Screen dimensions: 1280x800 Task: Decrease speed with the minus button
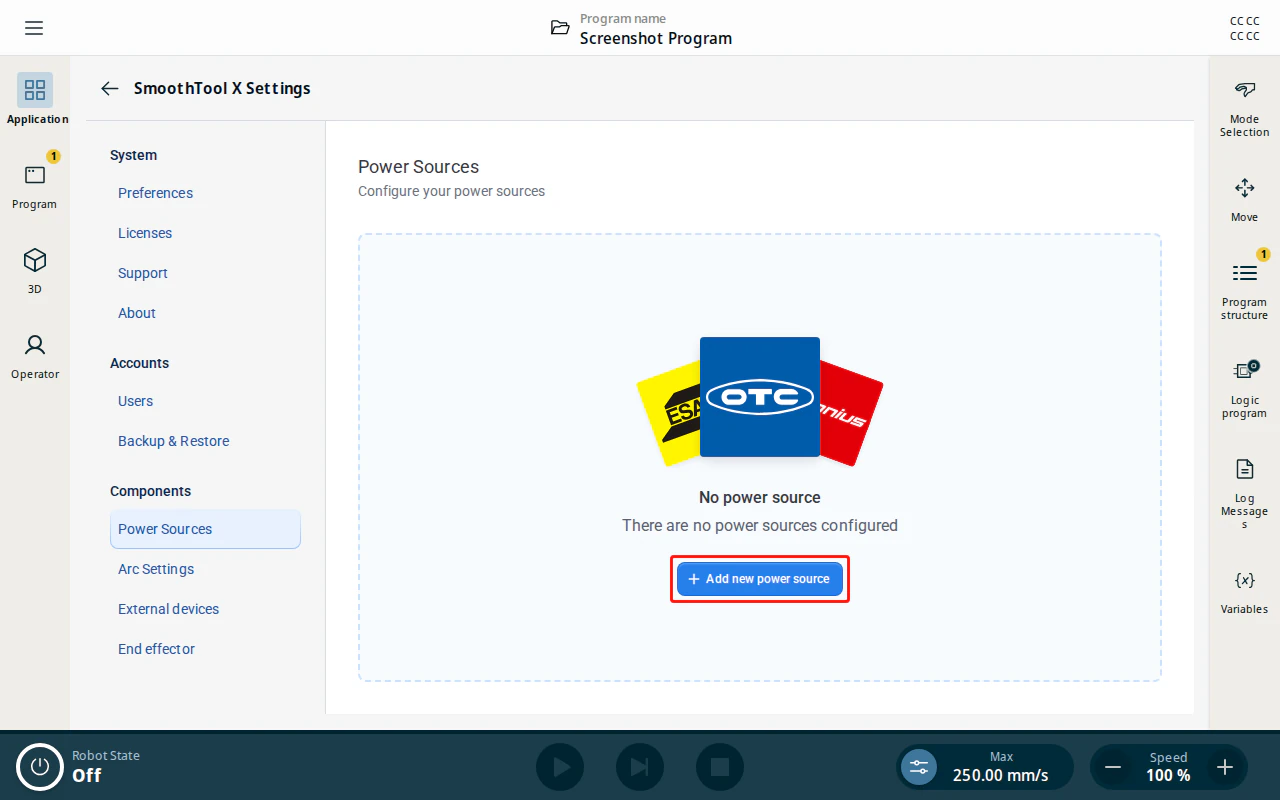click(1112, 767)
